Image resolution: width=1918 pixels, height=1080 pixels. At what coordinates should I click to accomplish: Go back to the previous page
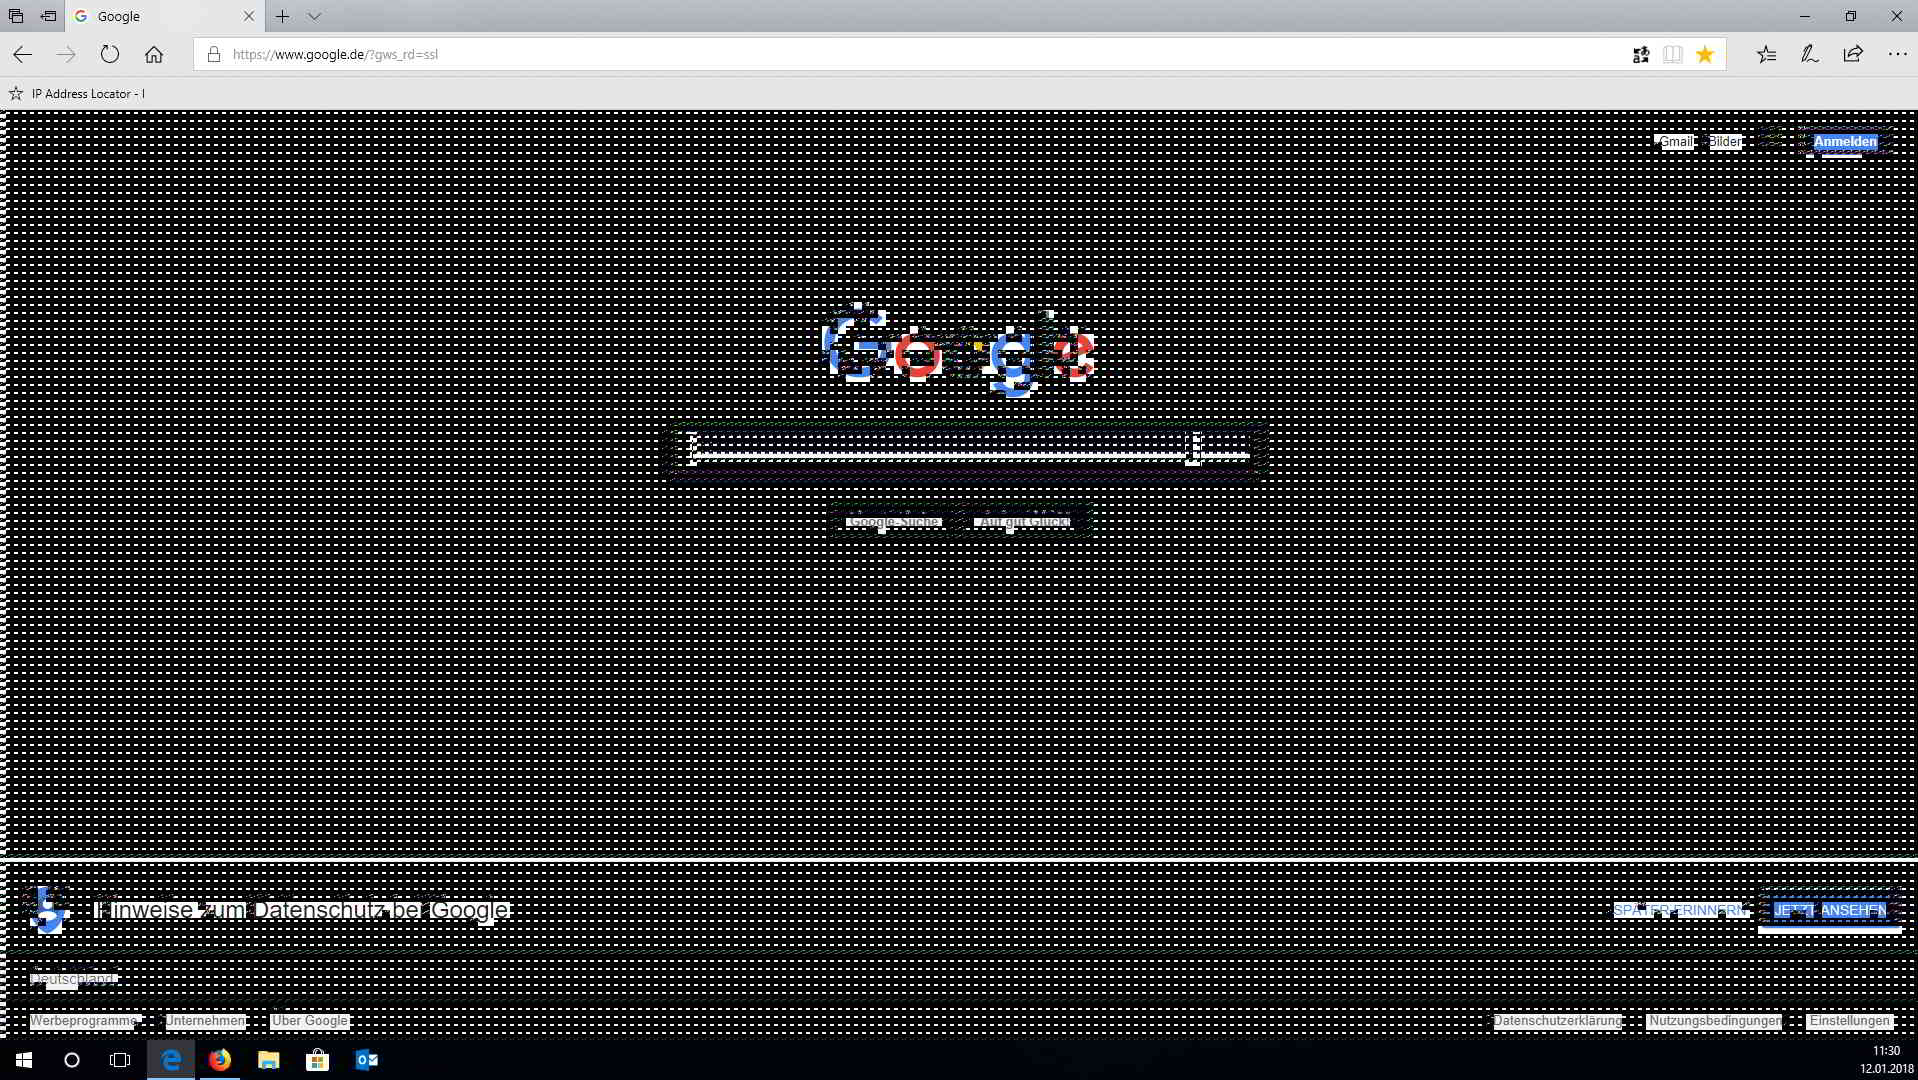(x=22, y=55)
